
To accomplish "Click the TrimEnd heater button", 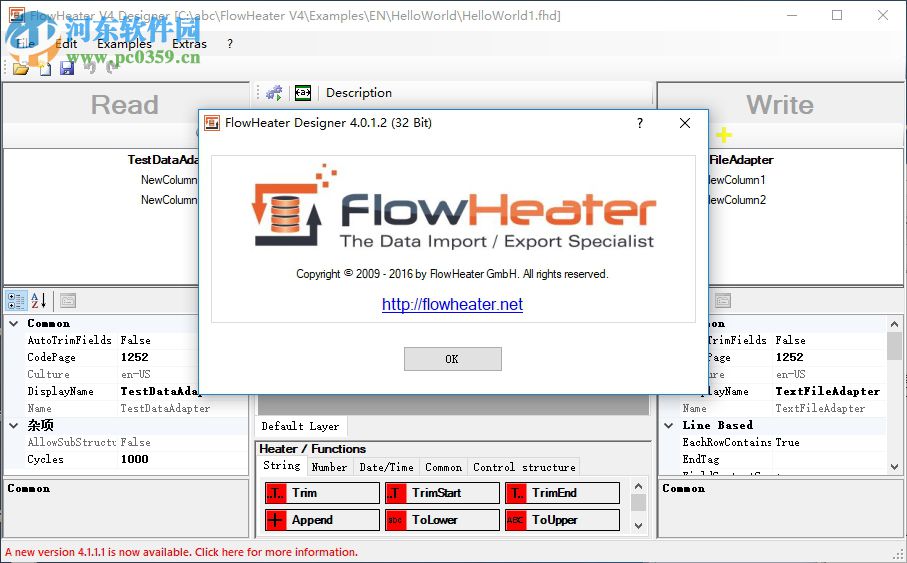I will click(562, 493).
